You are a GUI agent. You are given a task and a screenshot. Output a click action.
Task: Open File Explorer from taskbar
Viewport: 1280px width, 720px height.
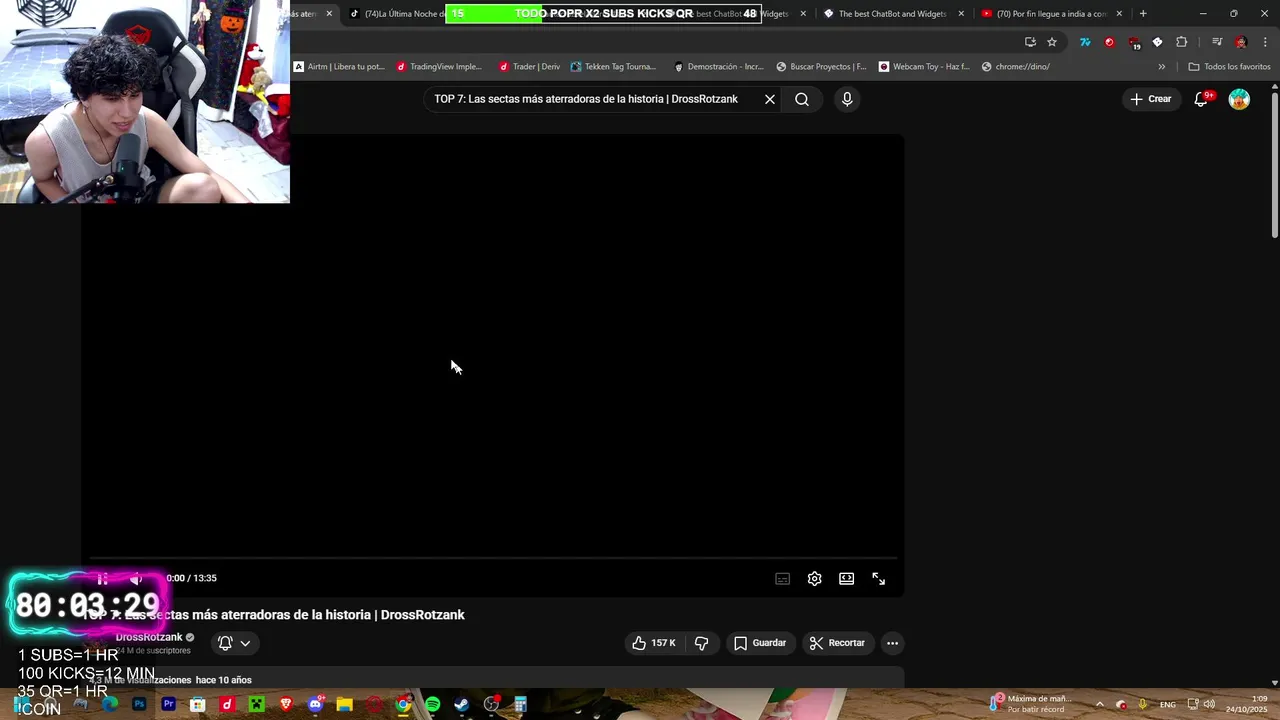click(344, 704)
